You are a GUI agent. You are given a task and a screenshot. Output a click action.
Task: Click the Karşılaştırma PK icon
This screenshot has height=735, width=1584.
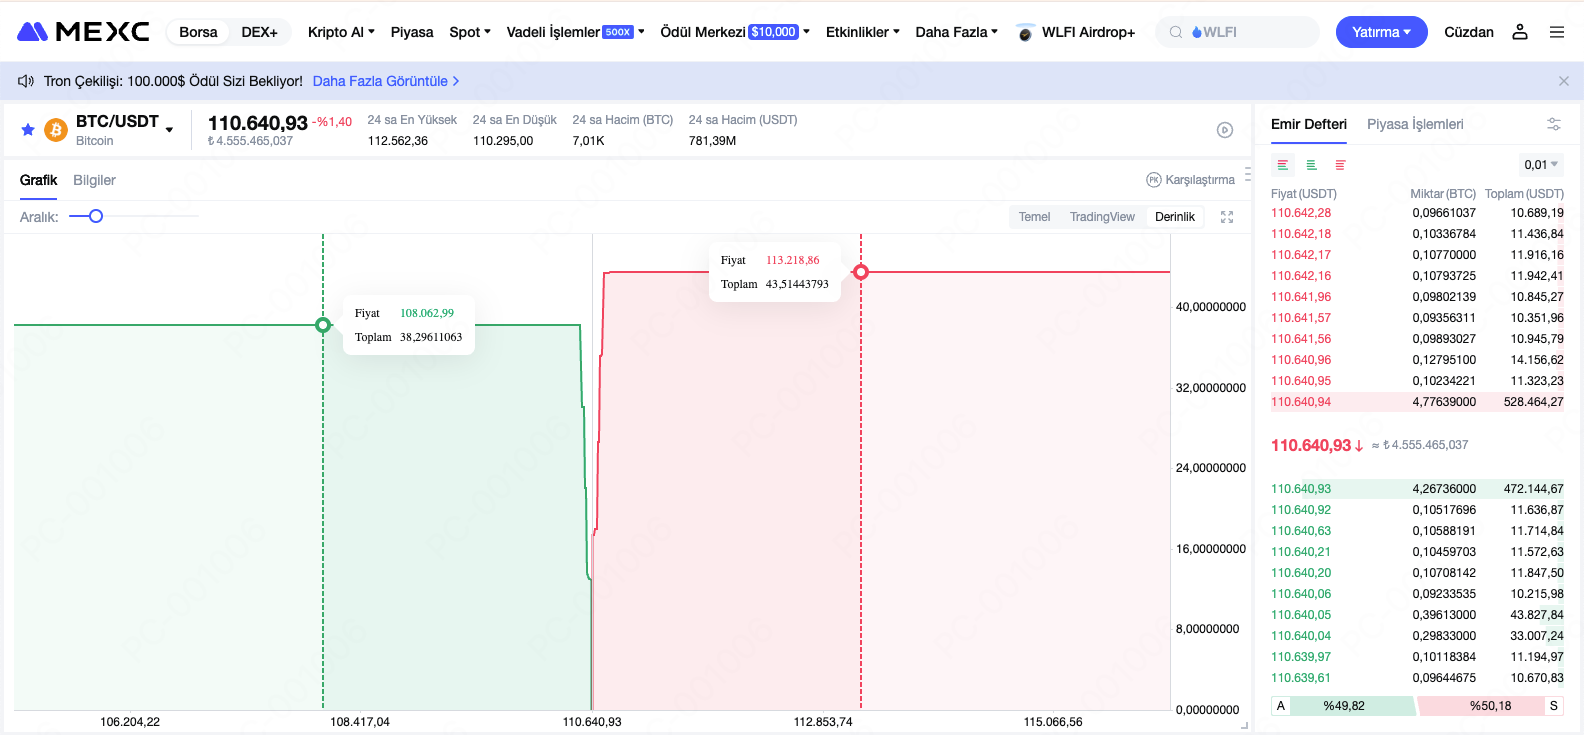[1154, 180]
